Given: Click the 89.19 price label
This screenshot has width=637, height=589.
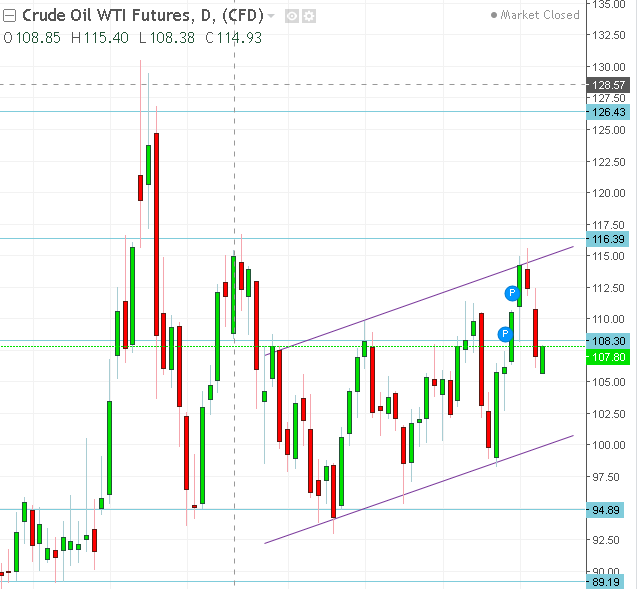Looking at the screenshot, I should (x=608, y=581).
